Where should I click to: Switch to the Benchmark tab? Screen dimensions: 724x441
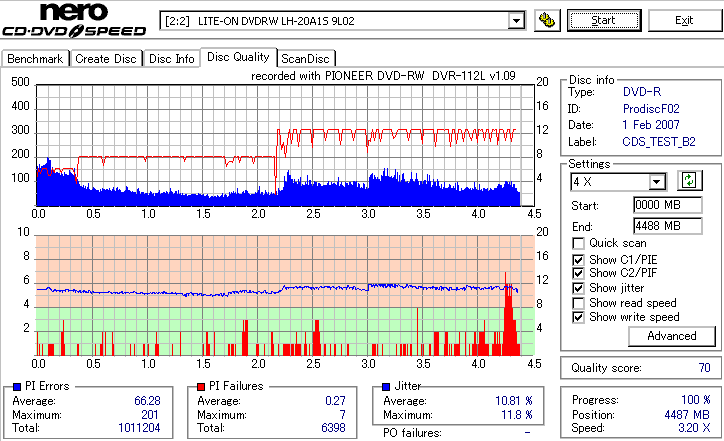point(35,59)
